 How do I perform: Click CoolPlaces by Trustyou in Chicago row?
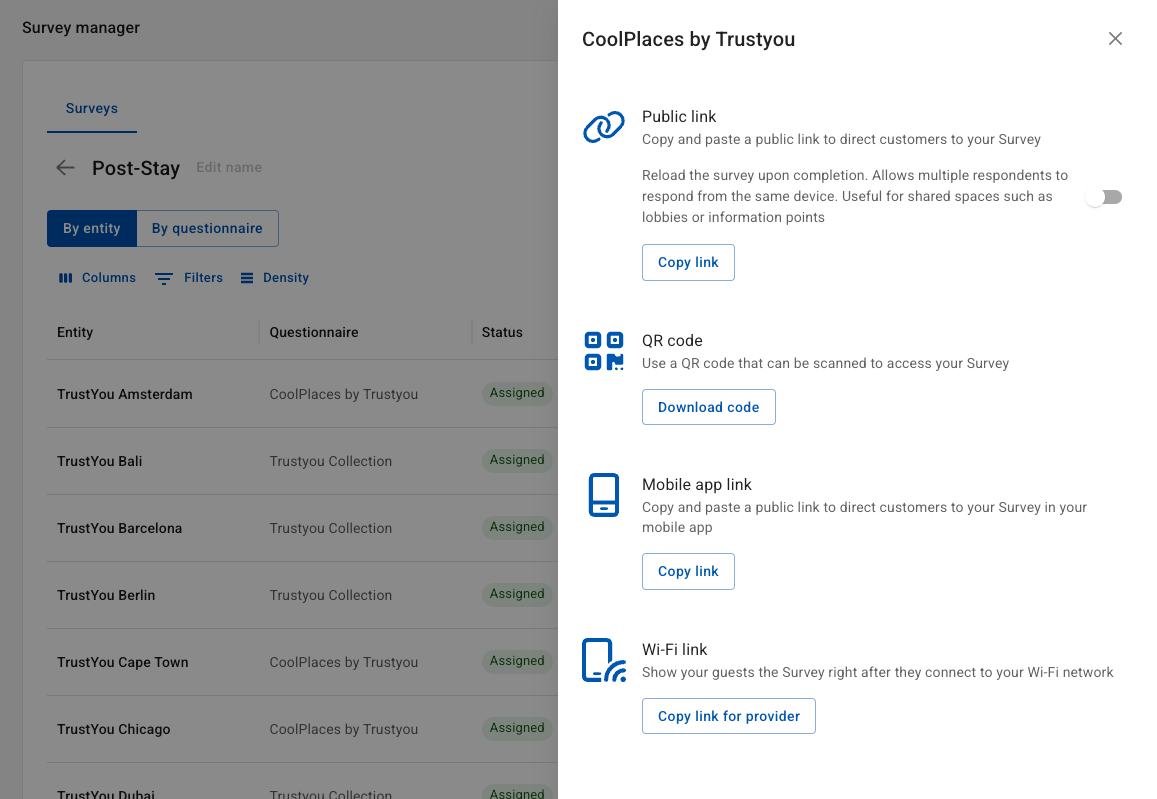point(344,730)
